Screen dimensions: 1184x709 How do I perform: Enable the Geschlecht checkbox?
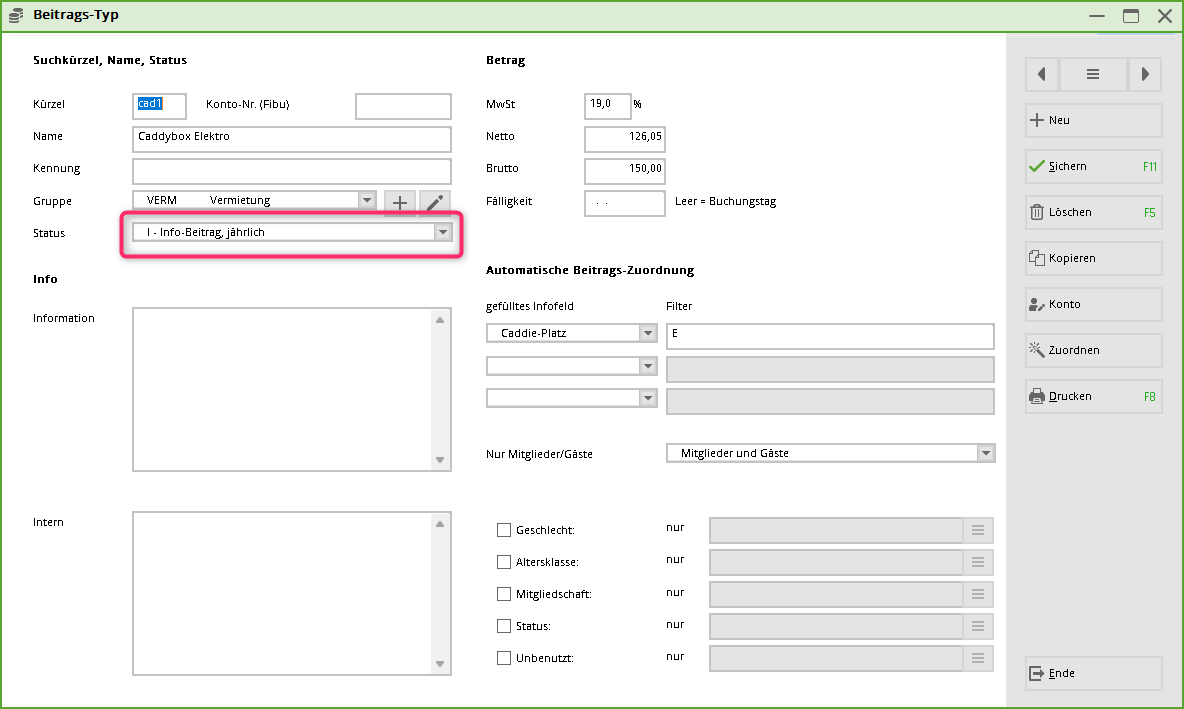coord(504,530)
